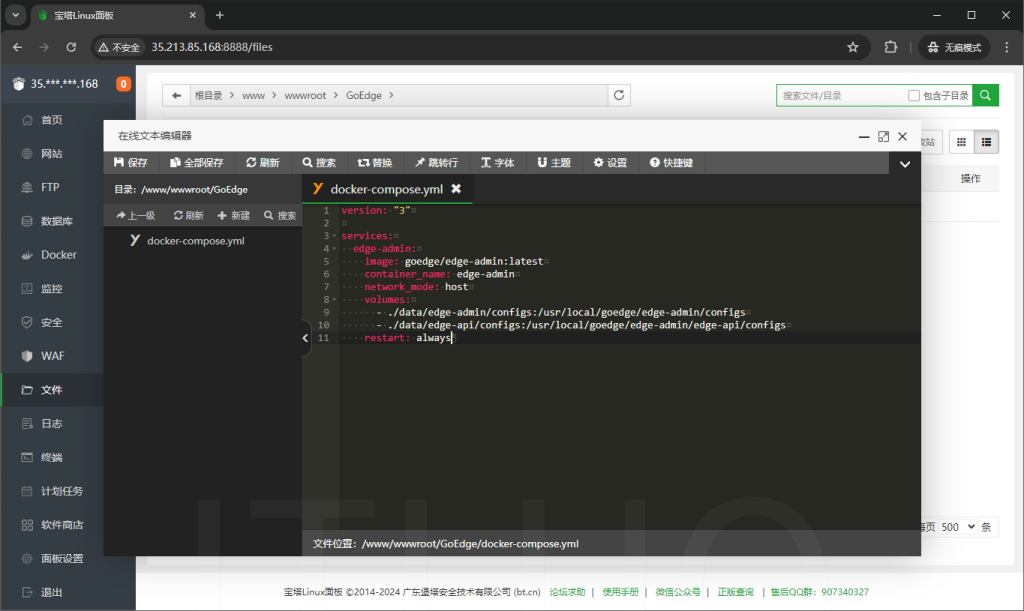Refresh the file tree using 刷新
Image resolution: width=1024 pixels, height=611 pixels.
(x=189, y=215)
